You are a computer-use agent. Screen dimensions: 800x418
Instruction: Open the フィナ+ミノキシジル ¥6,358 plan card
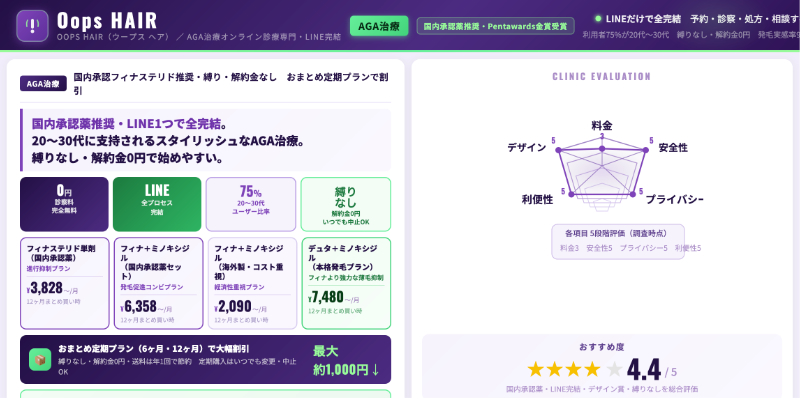tap(159, 283)
